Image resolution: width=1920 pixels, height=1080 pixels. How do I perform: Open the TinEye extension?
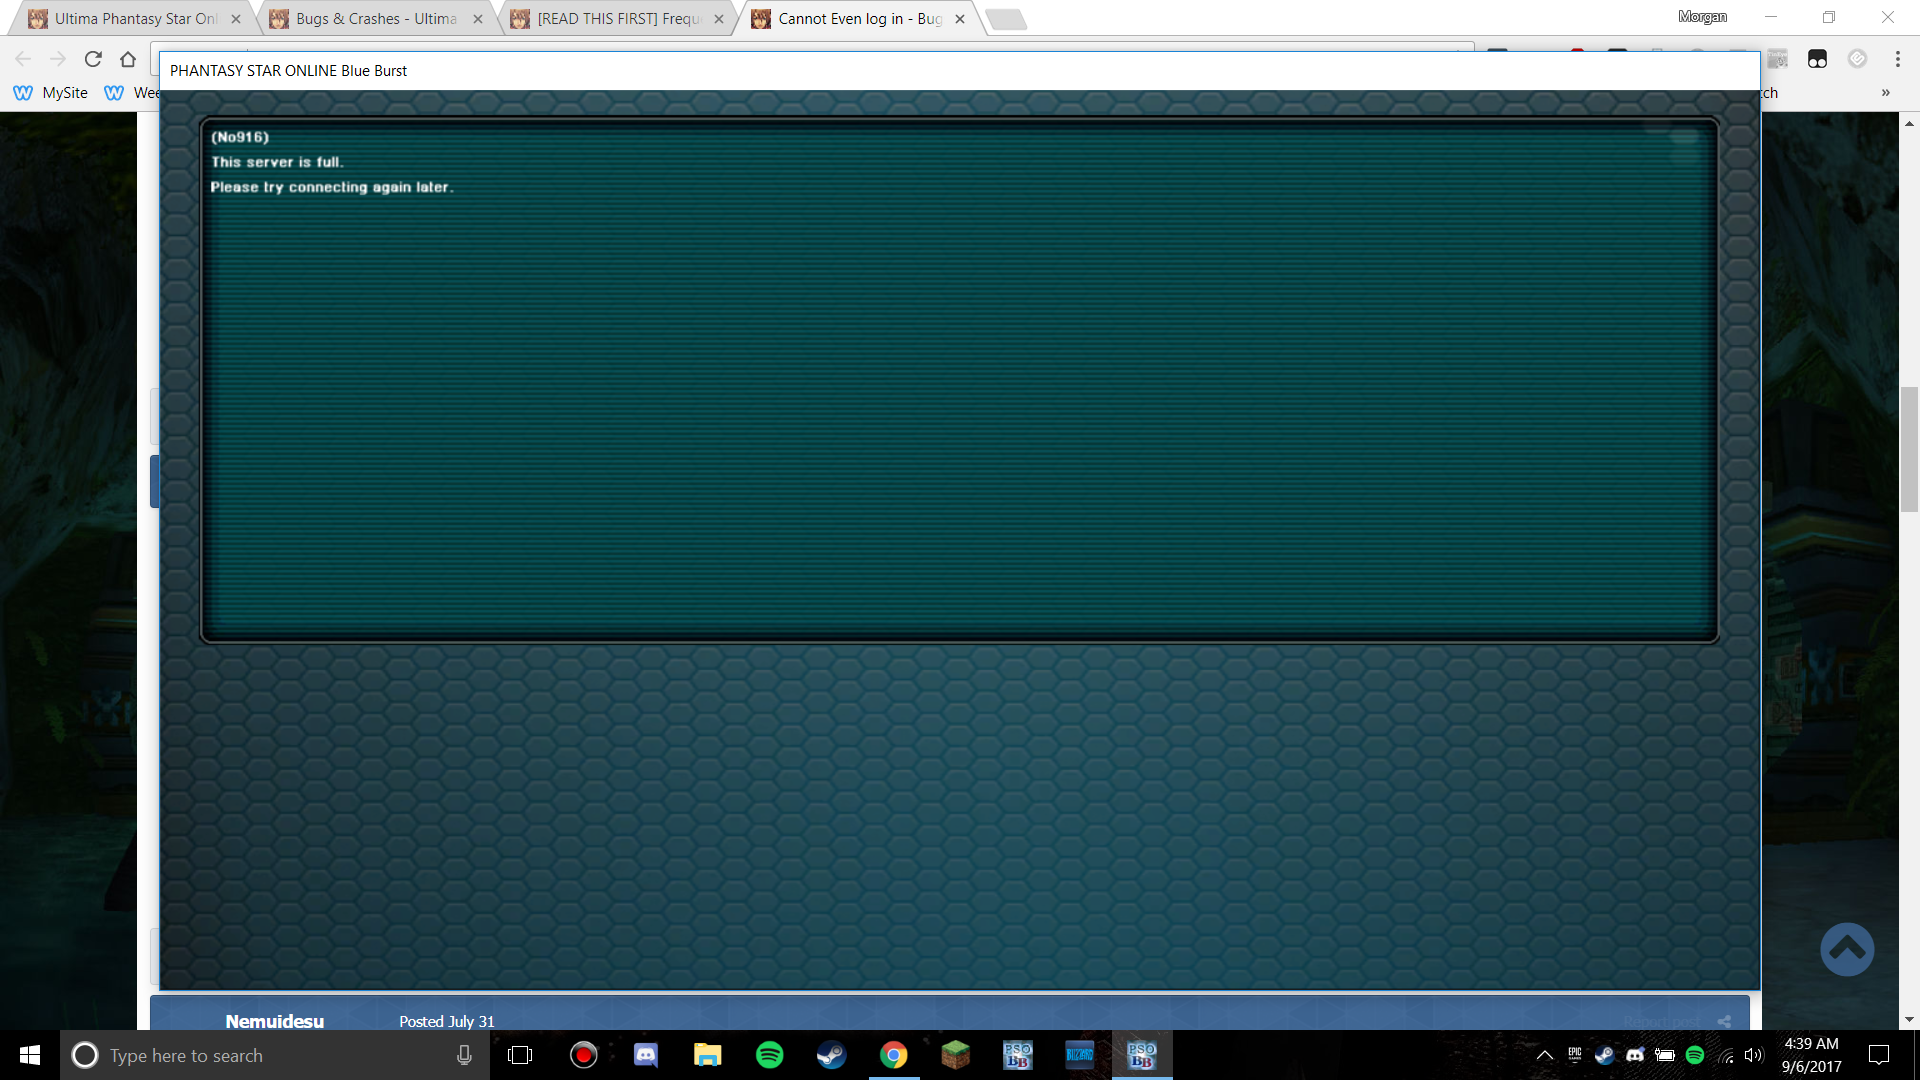[1777, 59]
